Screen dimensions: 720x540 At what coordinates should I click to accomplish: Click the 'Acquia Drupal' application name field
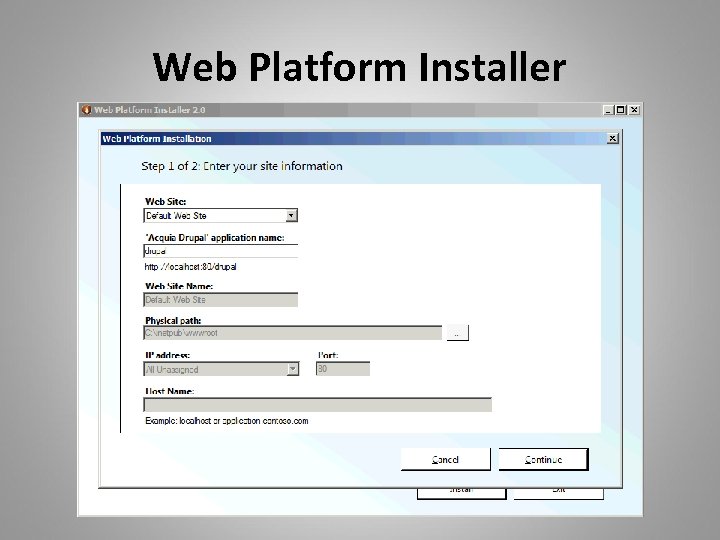(x=221, y=251)
